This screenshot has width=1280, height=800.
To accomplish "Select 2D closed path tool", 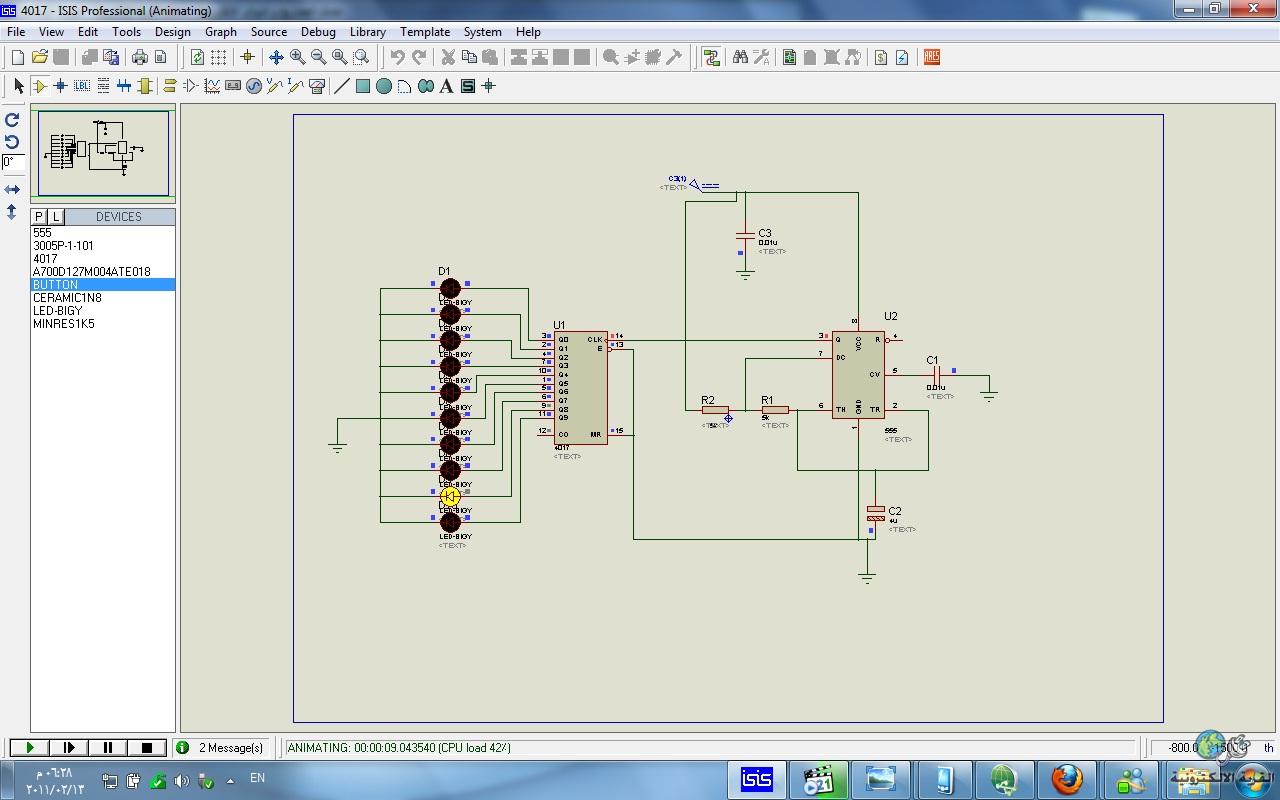I will (x=426, y=87).
